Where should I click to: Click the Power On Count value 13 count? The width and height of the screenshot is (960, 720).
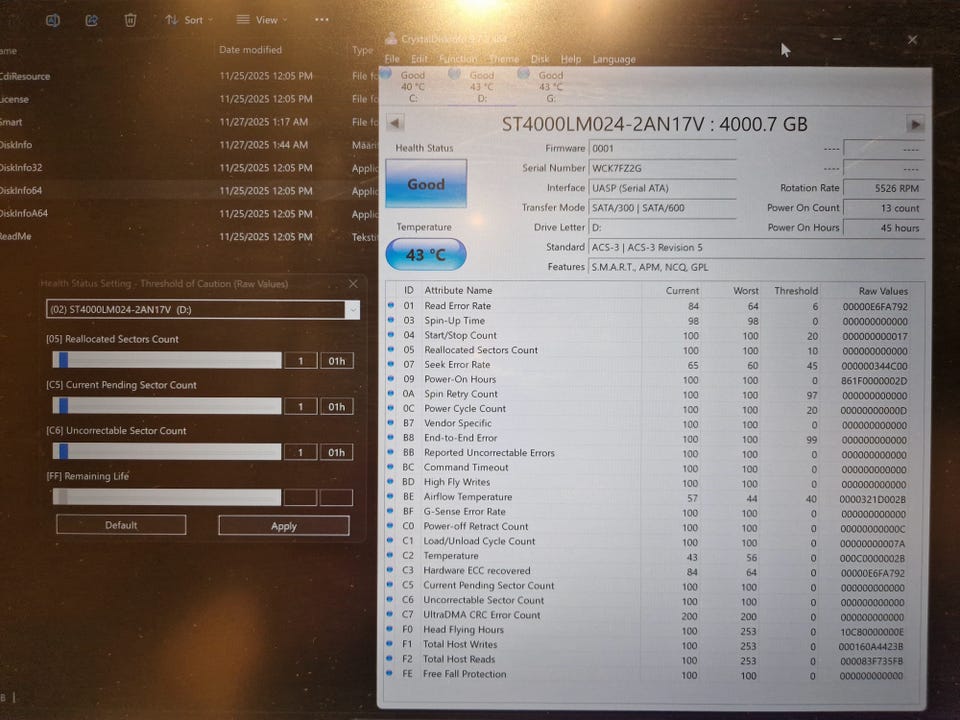(x=883, y=208)
